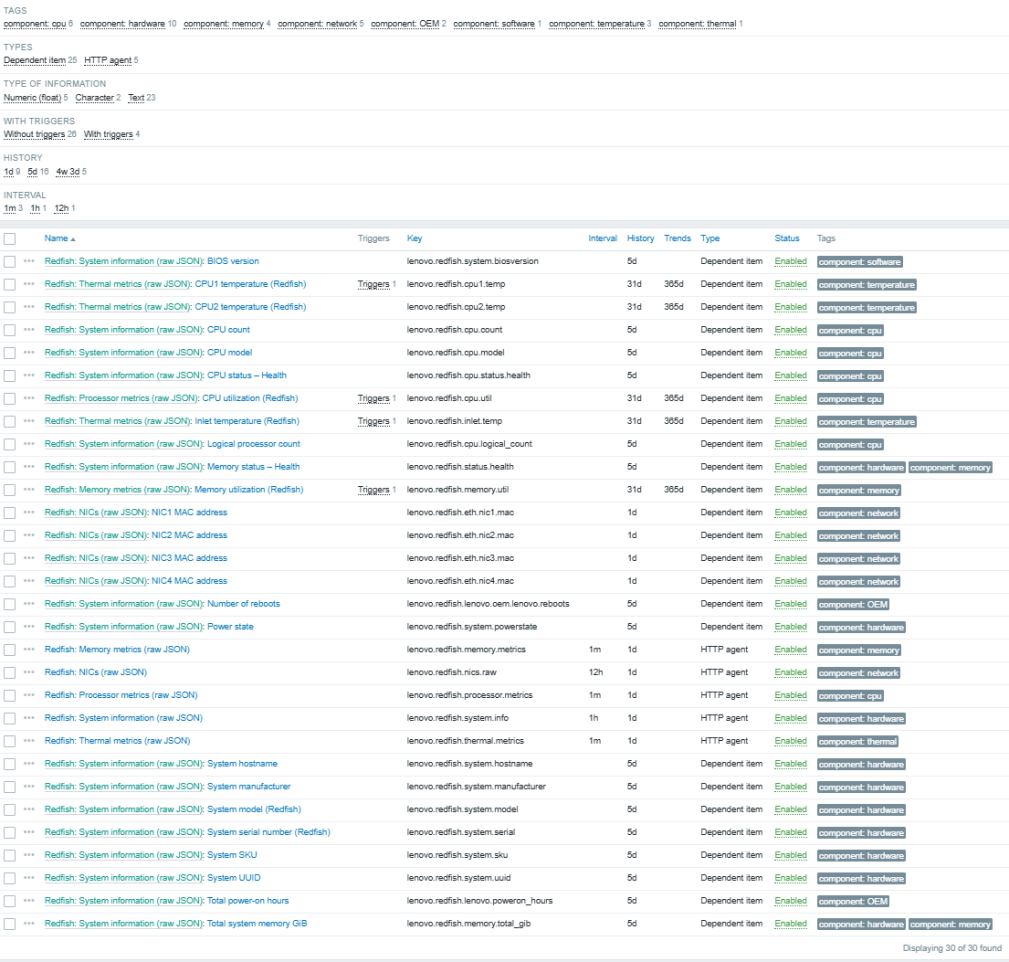Toggle Enabled status for BIOS version item
The height and width of the screenshot is (962, 1009).
coord(790,261)
